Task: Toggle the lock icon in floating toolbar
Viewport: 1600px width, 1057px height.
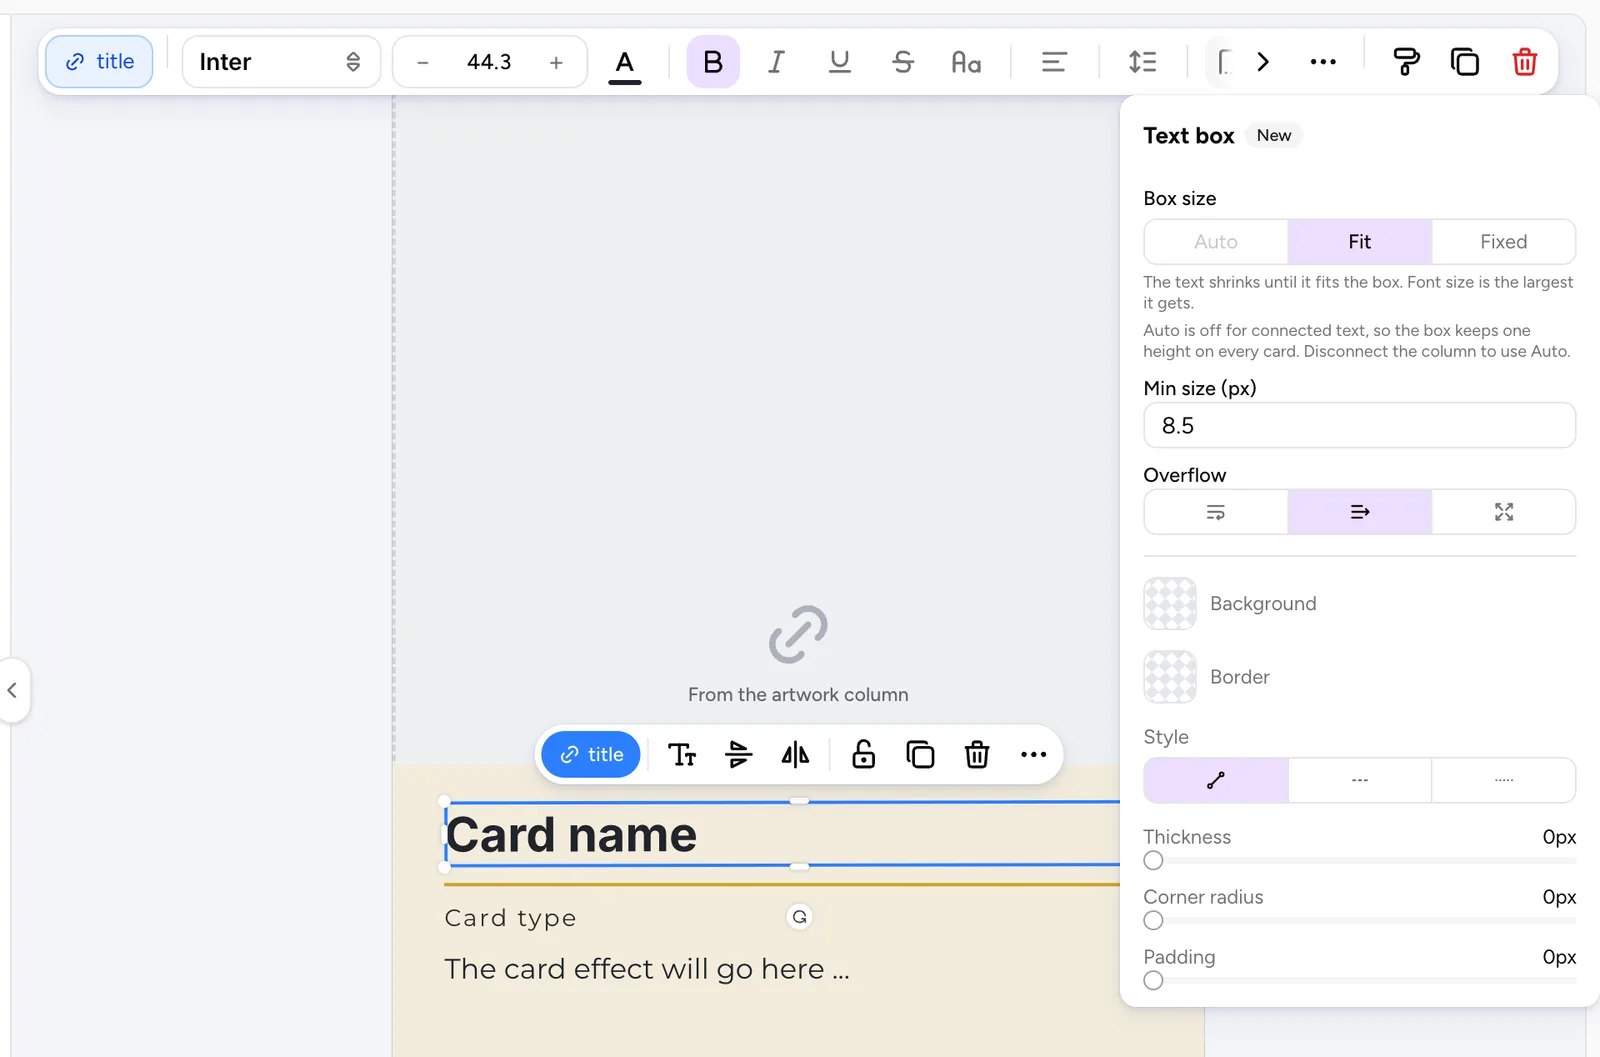Action: click(x=863, y=755)
